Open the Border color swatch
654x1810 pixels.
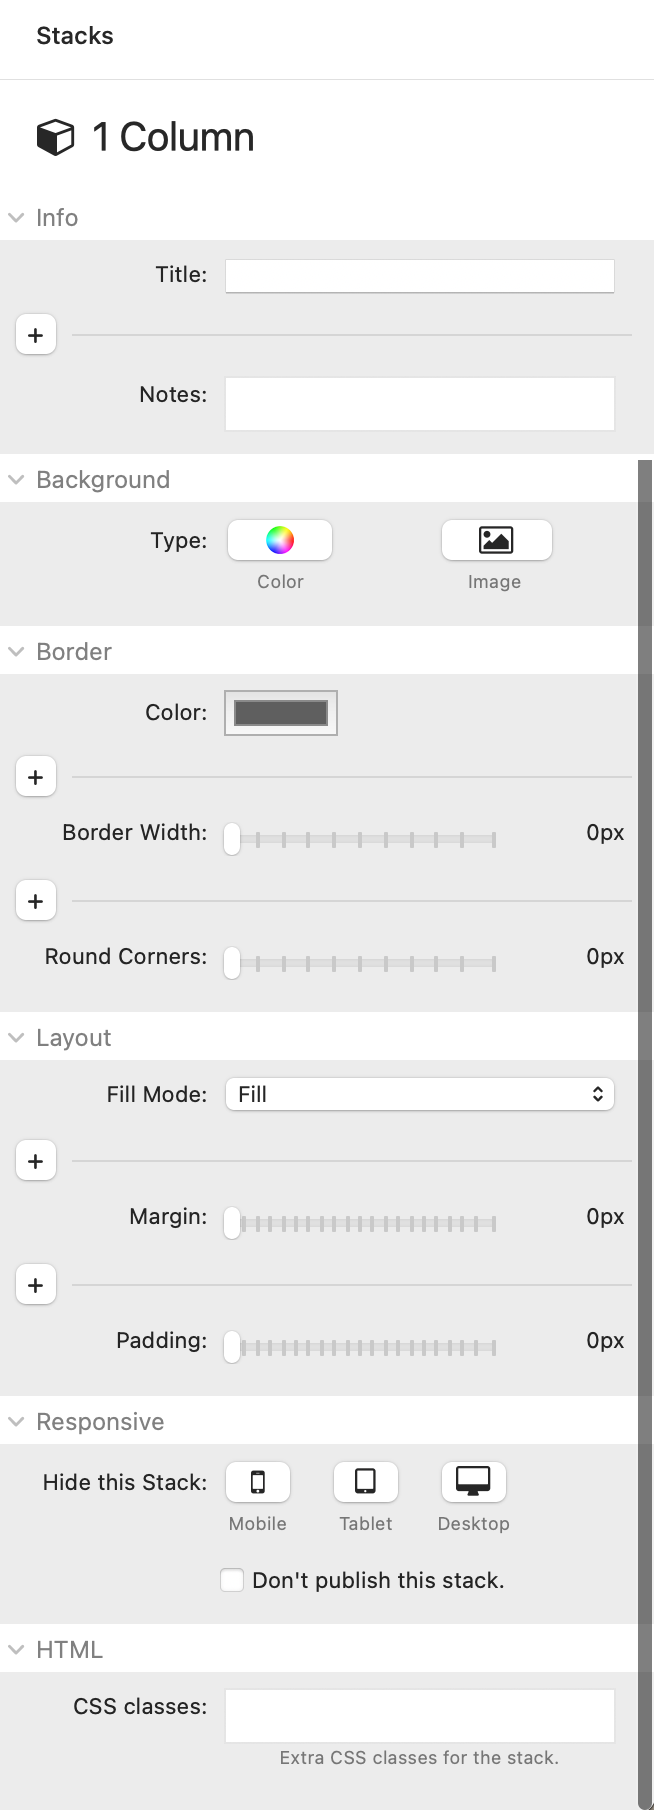coord(281,713)
